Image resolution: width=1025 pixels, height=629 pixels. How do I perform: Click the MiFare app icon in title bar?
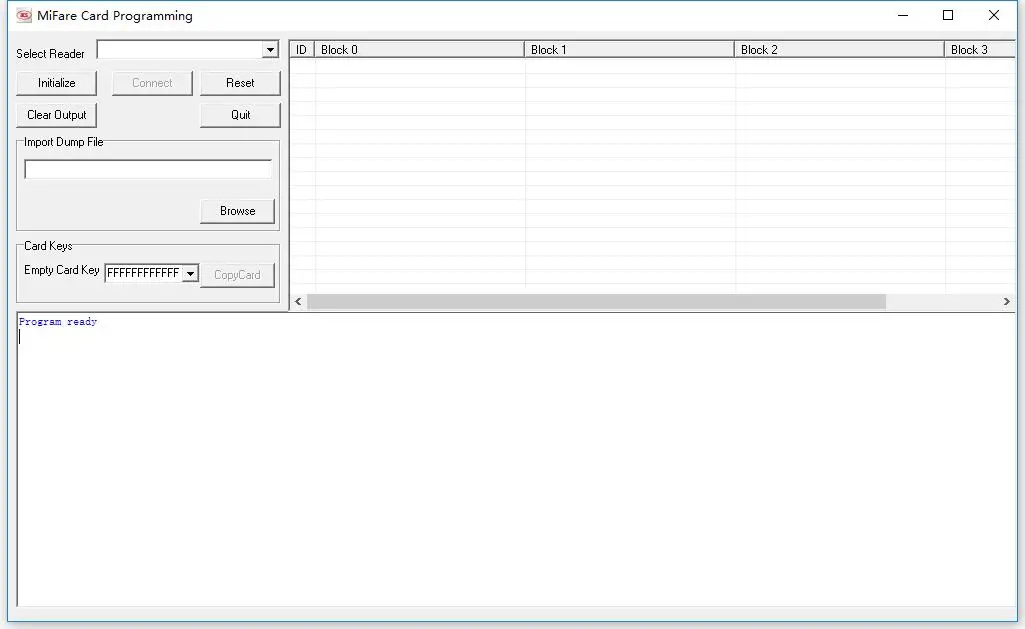[x=24, y=15]
